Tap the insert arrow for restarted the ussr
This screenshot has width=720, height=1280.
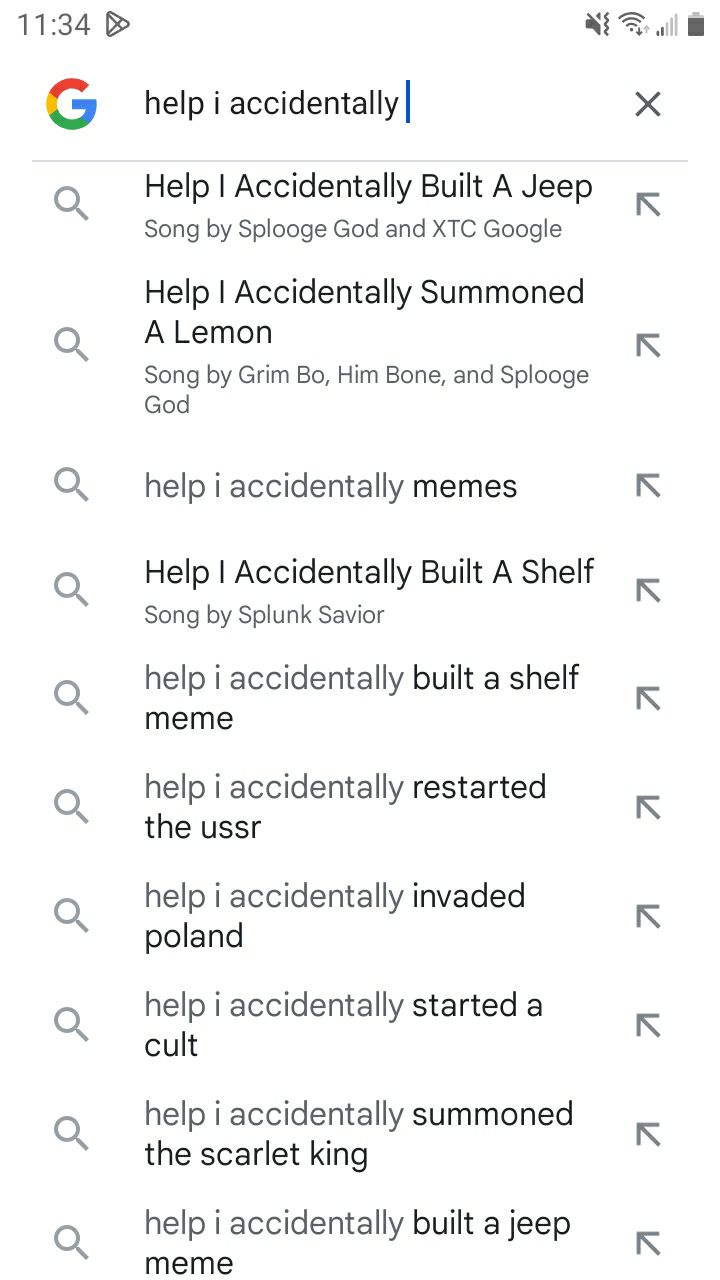click(x=649, y=806)
